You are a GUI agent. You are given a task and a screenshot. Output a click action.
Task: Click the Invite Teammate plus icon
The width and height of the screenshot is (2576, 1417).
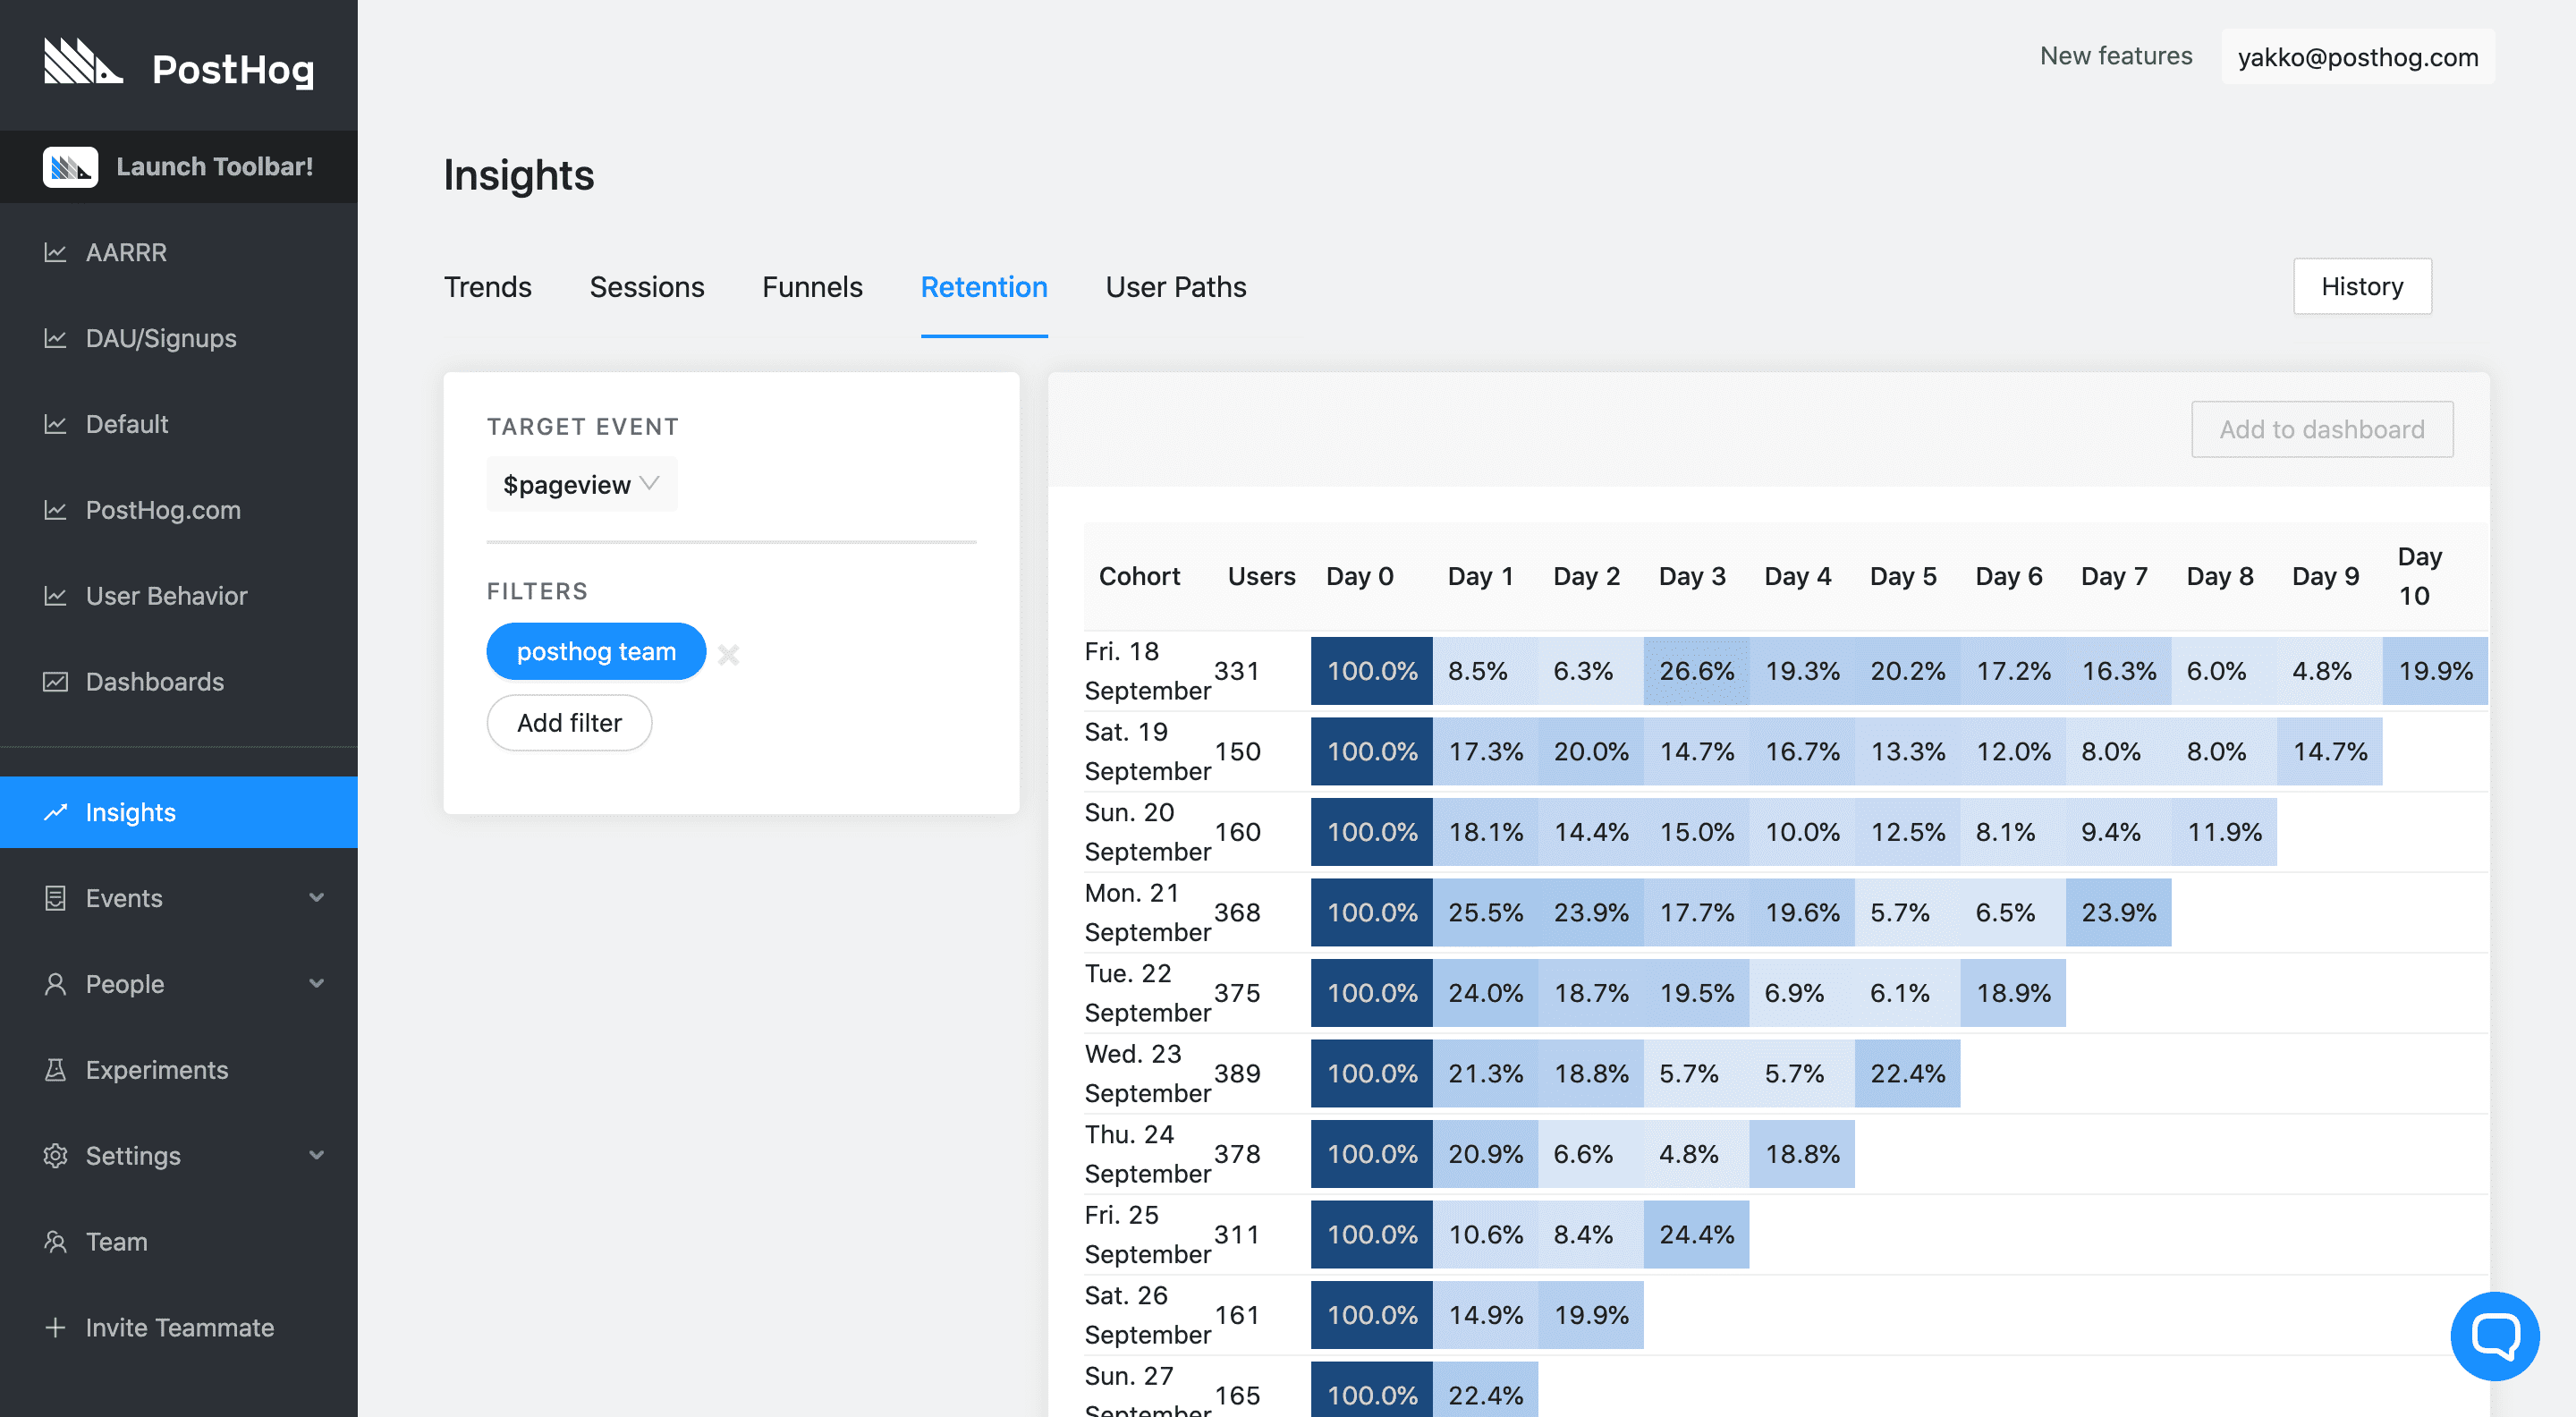click(55, 1328)
